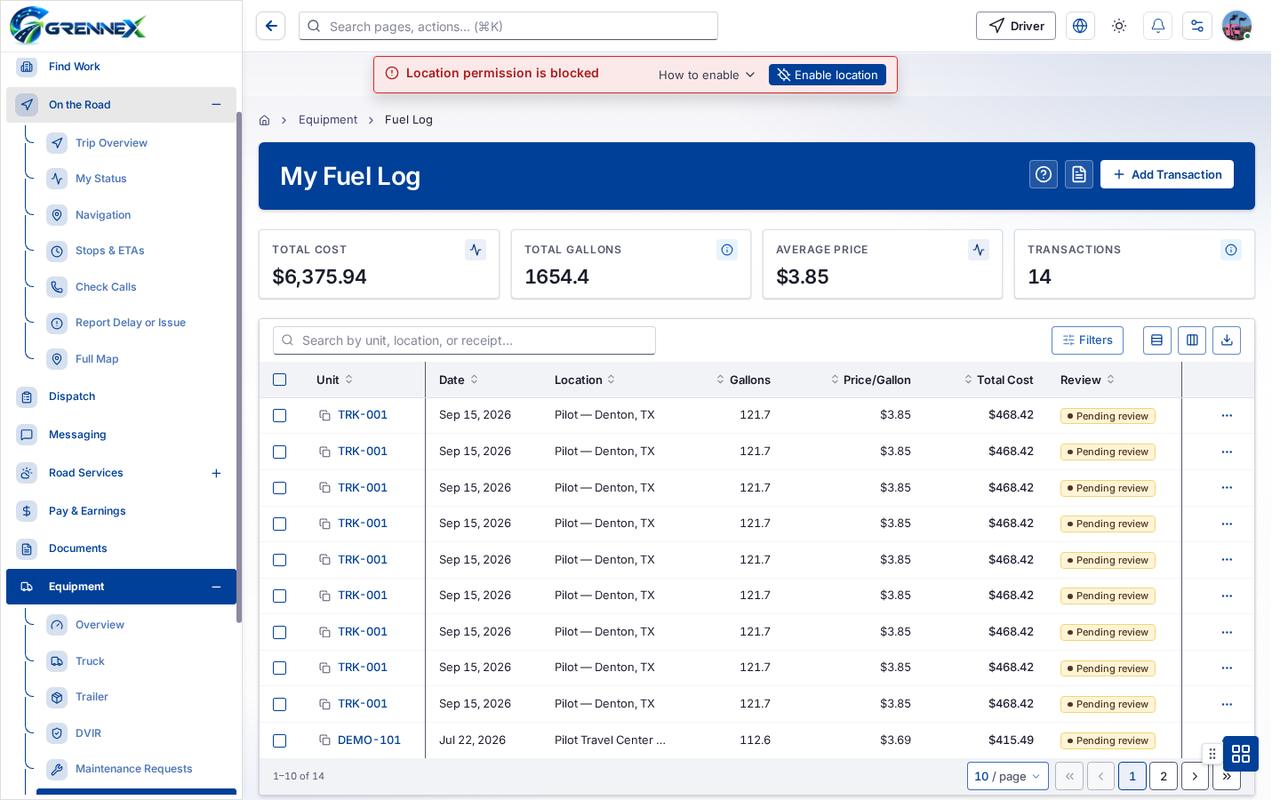
Task: Download the fuel log table
Action: tap(1227, 340)
